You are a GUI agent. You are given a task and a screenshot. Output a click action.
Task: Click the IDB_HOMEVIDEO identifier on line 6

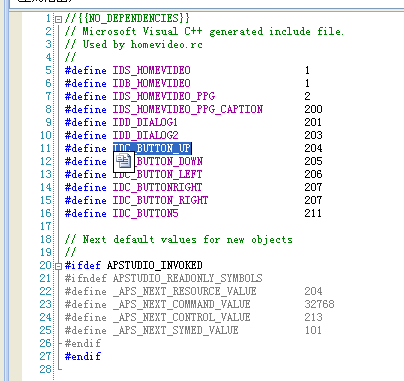tap(151, 83)
